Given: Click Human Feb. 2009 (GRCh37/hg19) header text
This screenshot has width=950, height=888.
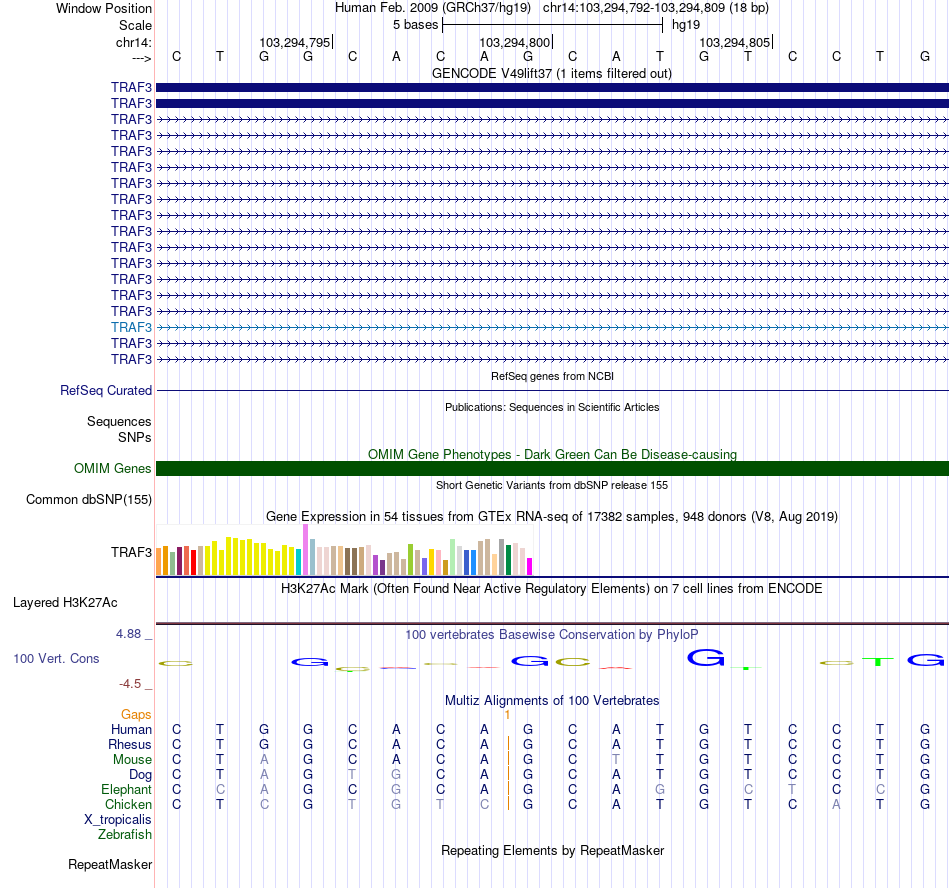Looking at the screenshot, I should 433,8.
